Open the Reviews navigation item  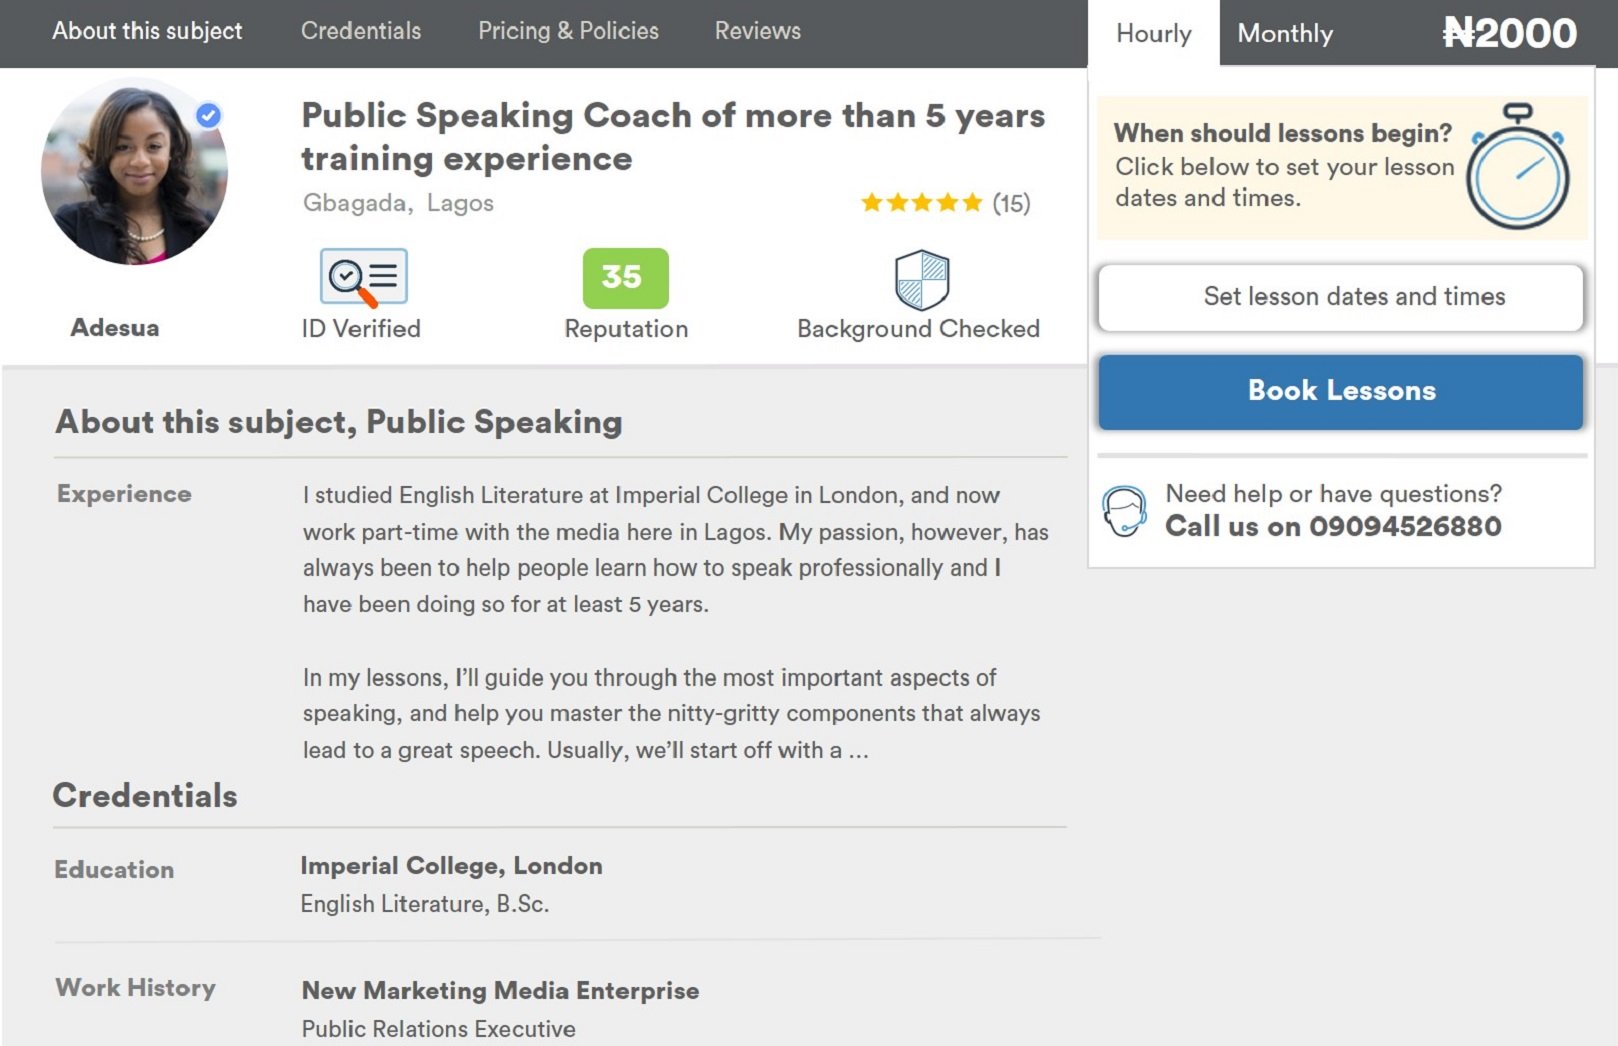(757, 31)
